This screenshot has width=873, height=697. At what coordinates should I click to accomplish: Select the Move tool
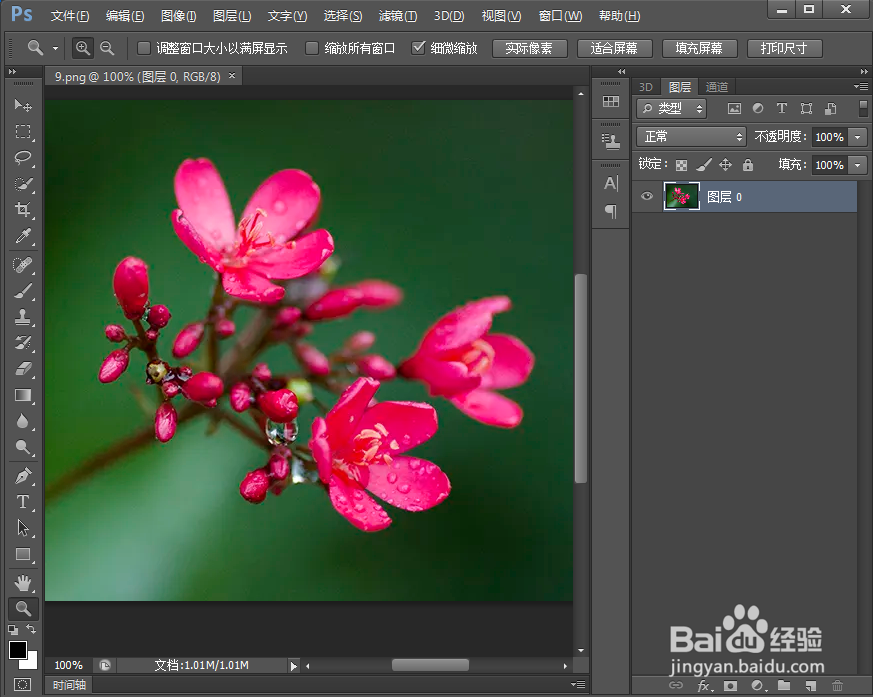tap(23, 105)
